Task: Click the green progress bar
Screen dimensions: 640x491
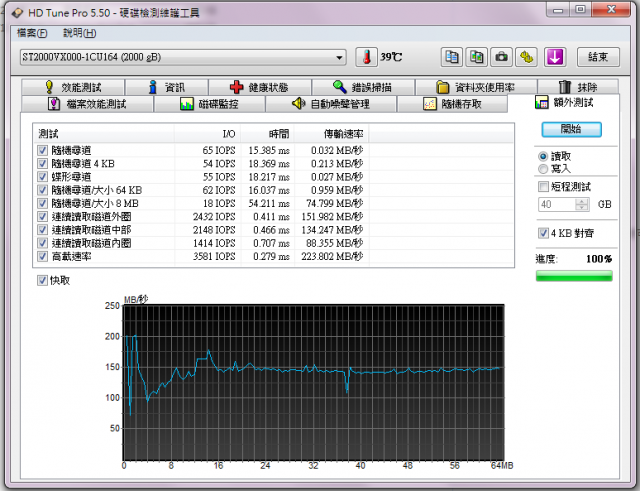Action: [574, 276]
